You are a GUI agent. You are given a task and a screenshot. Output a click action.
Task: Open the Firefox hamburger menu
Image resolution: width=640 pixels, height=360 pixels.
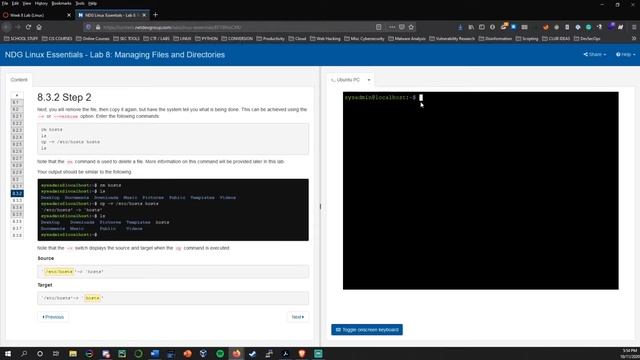click(x=634, y=27)
